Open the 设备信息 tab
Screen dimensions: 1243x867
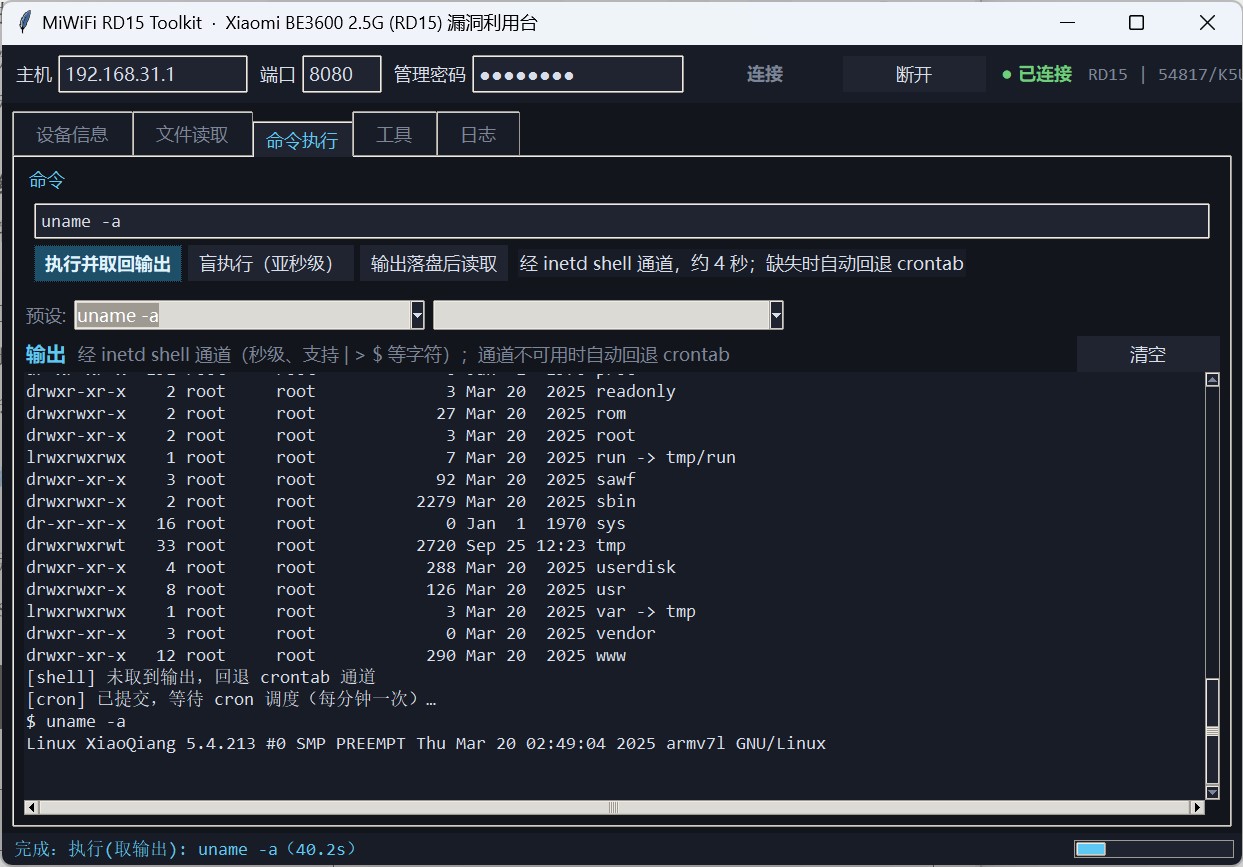72,134
